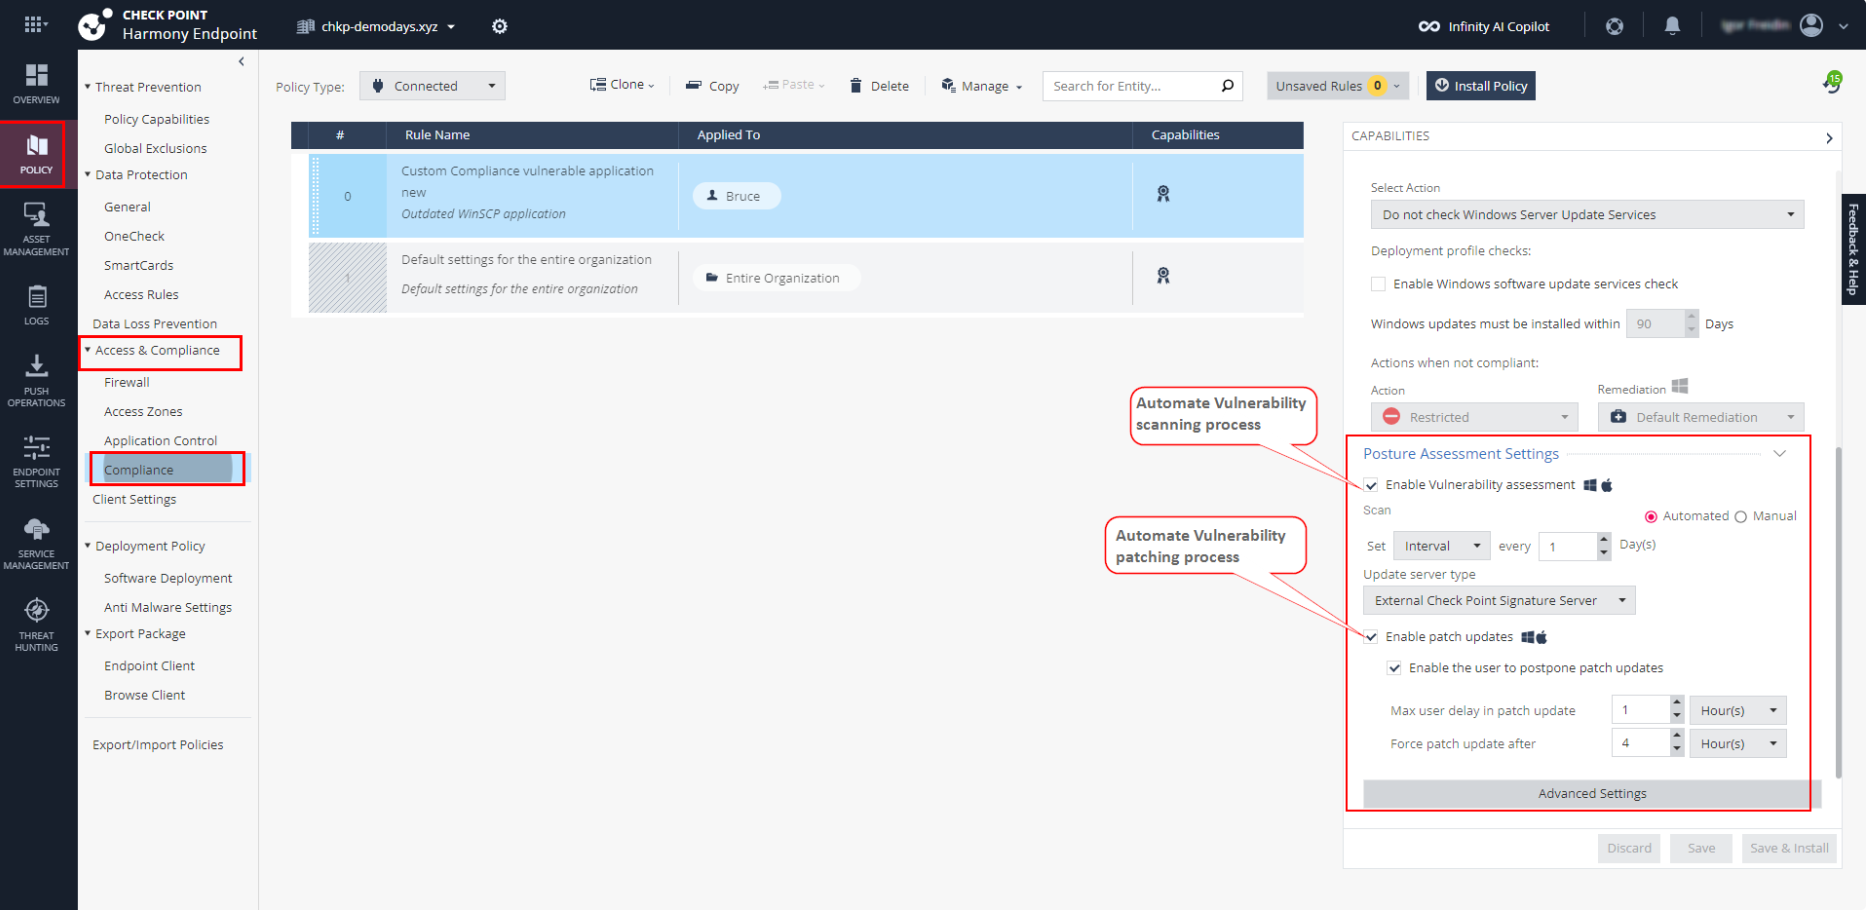Open Firewall under Access & Compliance

(x=127, y=382)
